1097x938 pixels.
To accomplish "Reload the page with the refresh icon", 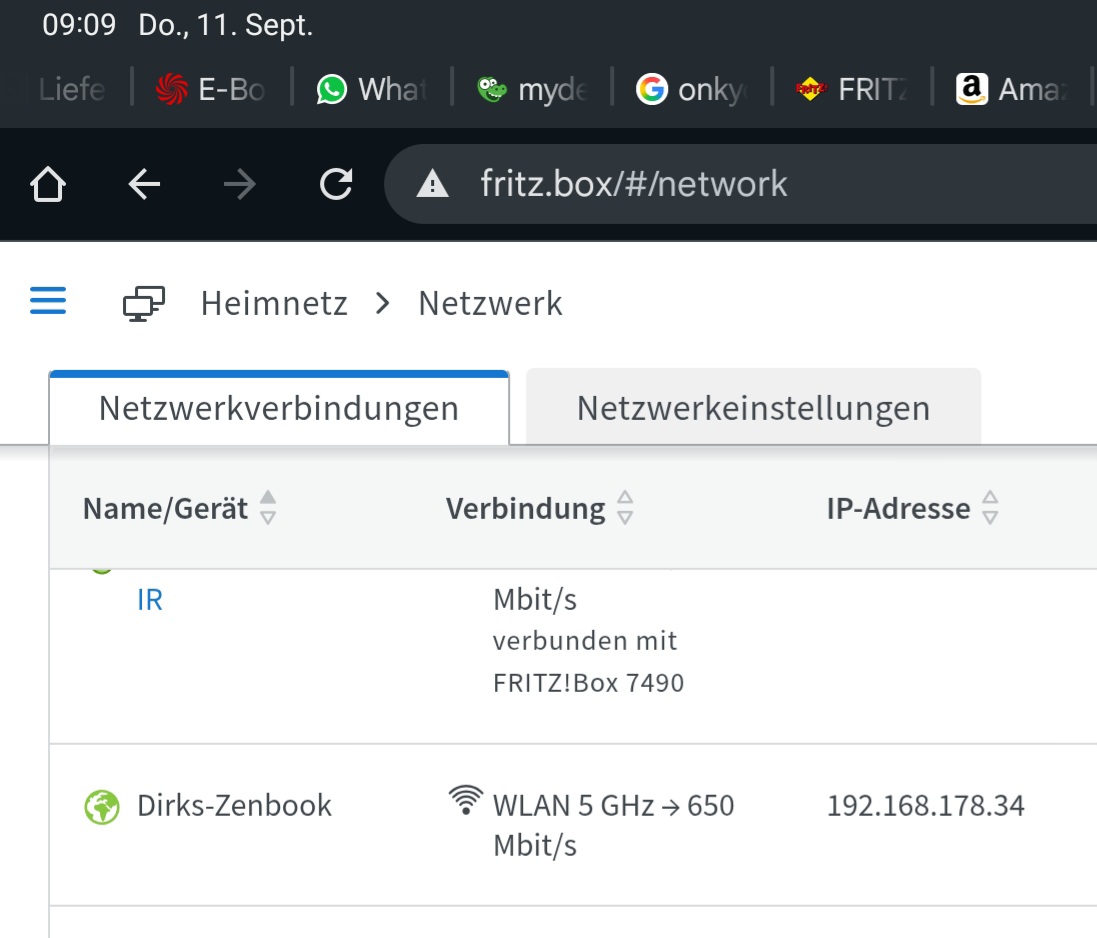I will pos(336,184).
